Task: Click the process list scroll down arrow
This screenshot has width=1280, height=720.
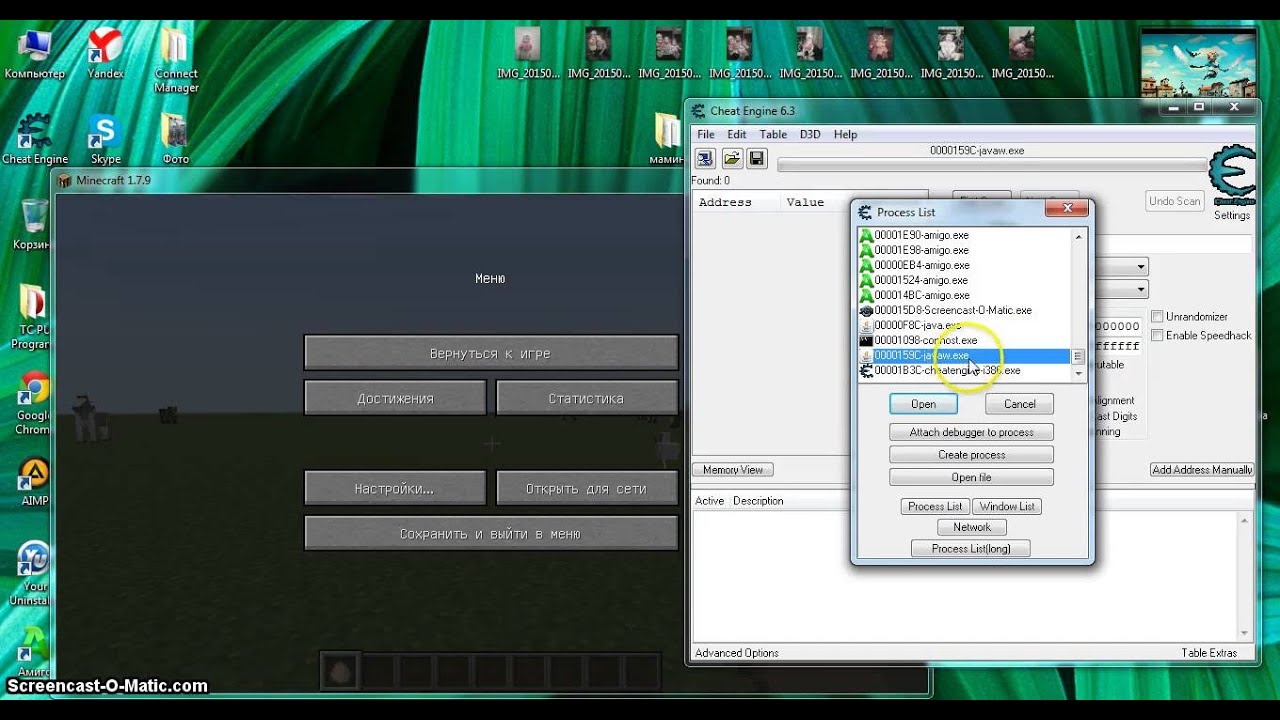Action: click(x=1078, y=372)
